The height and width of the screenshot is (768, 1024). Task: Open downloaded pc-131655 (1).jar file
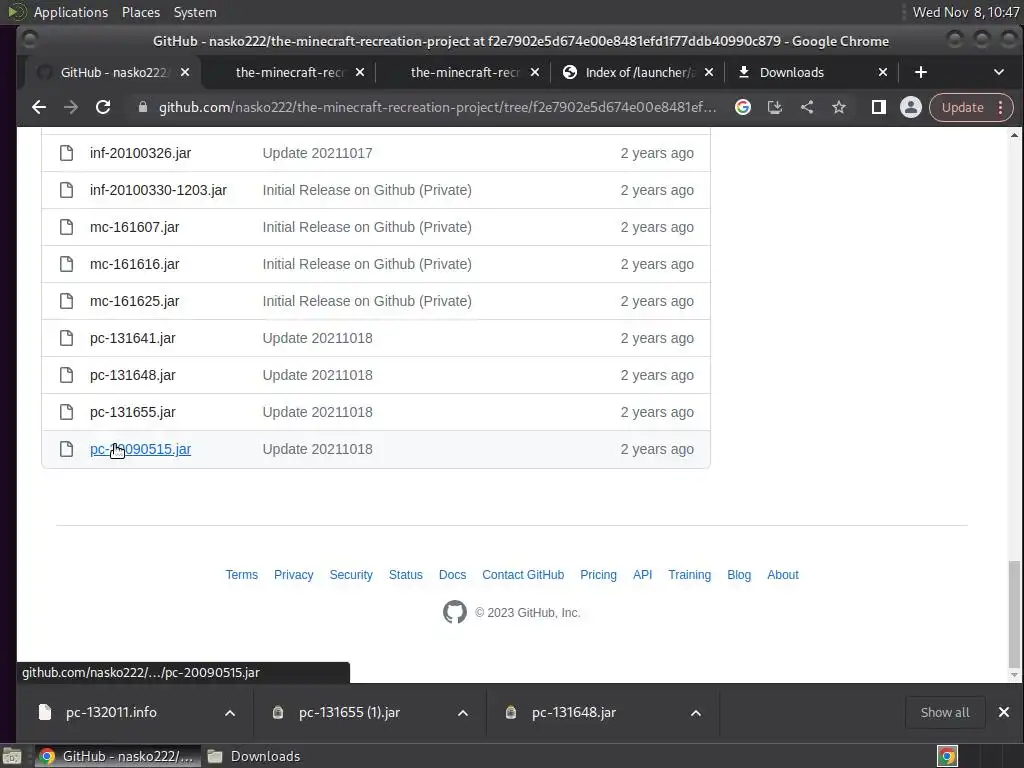(349, 712)
